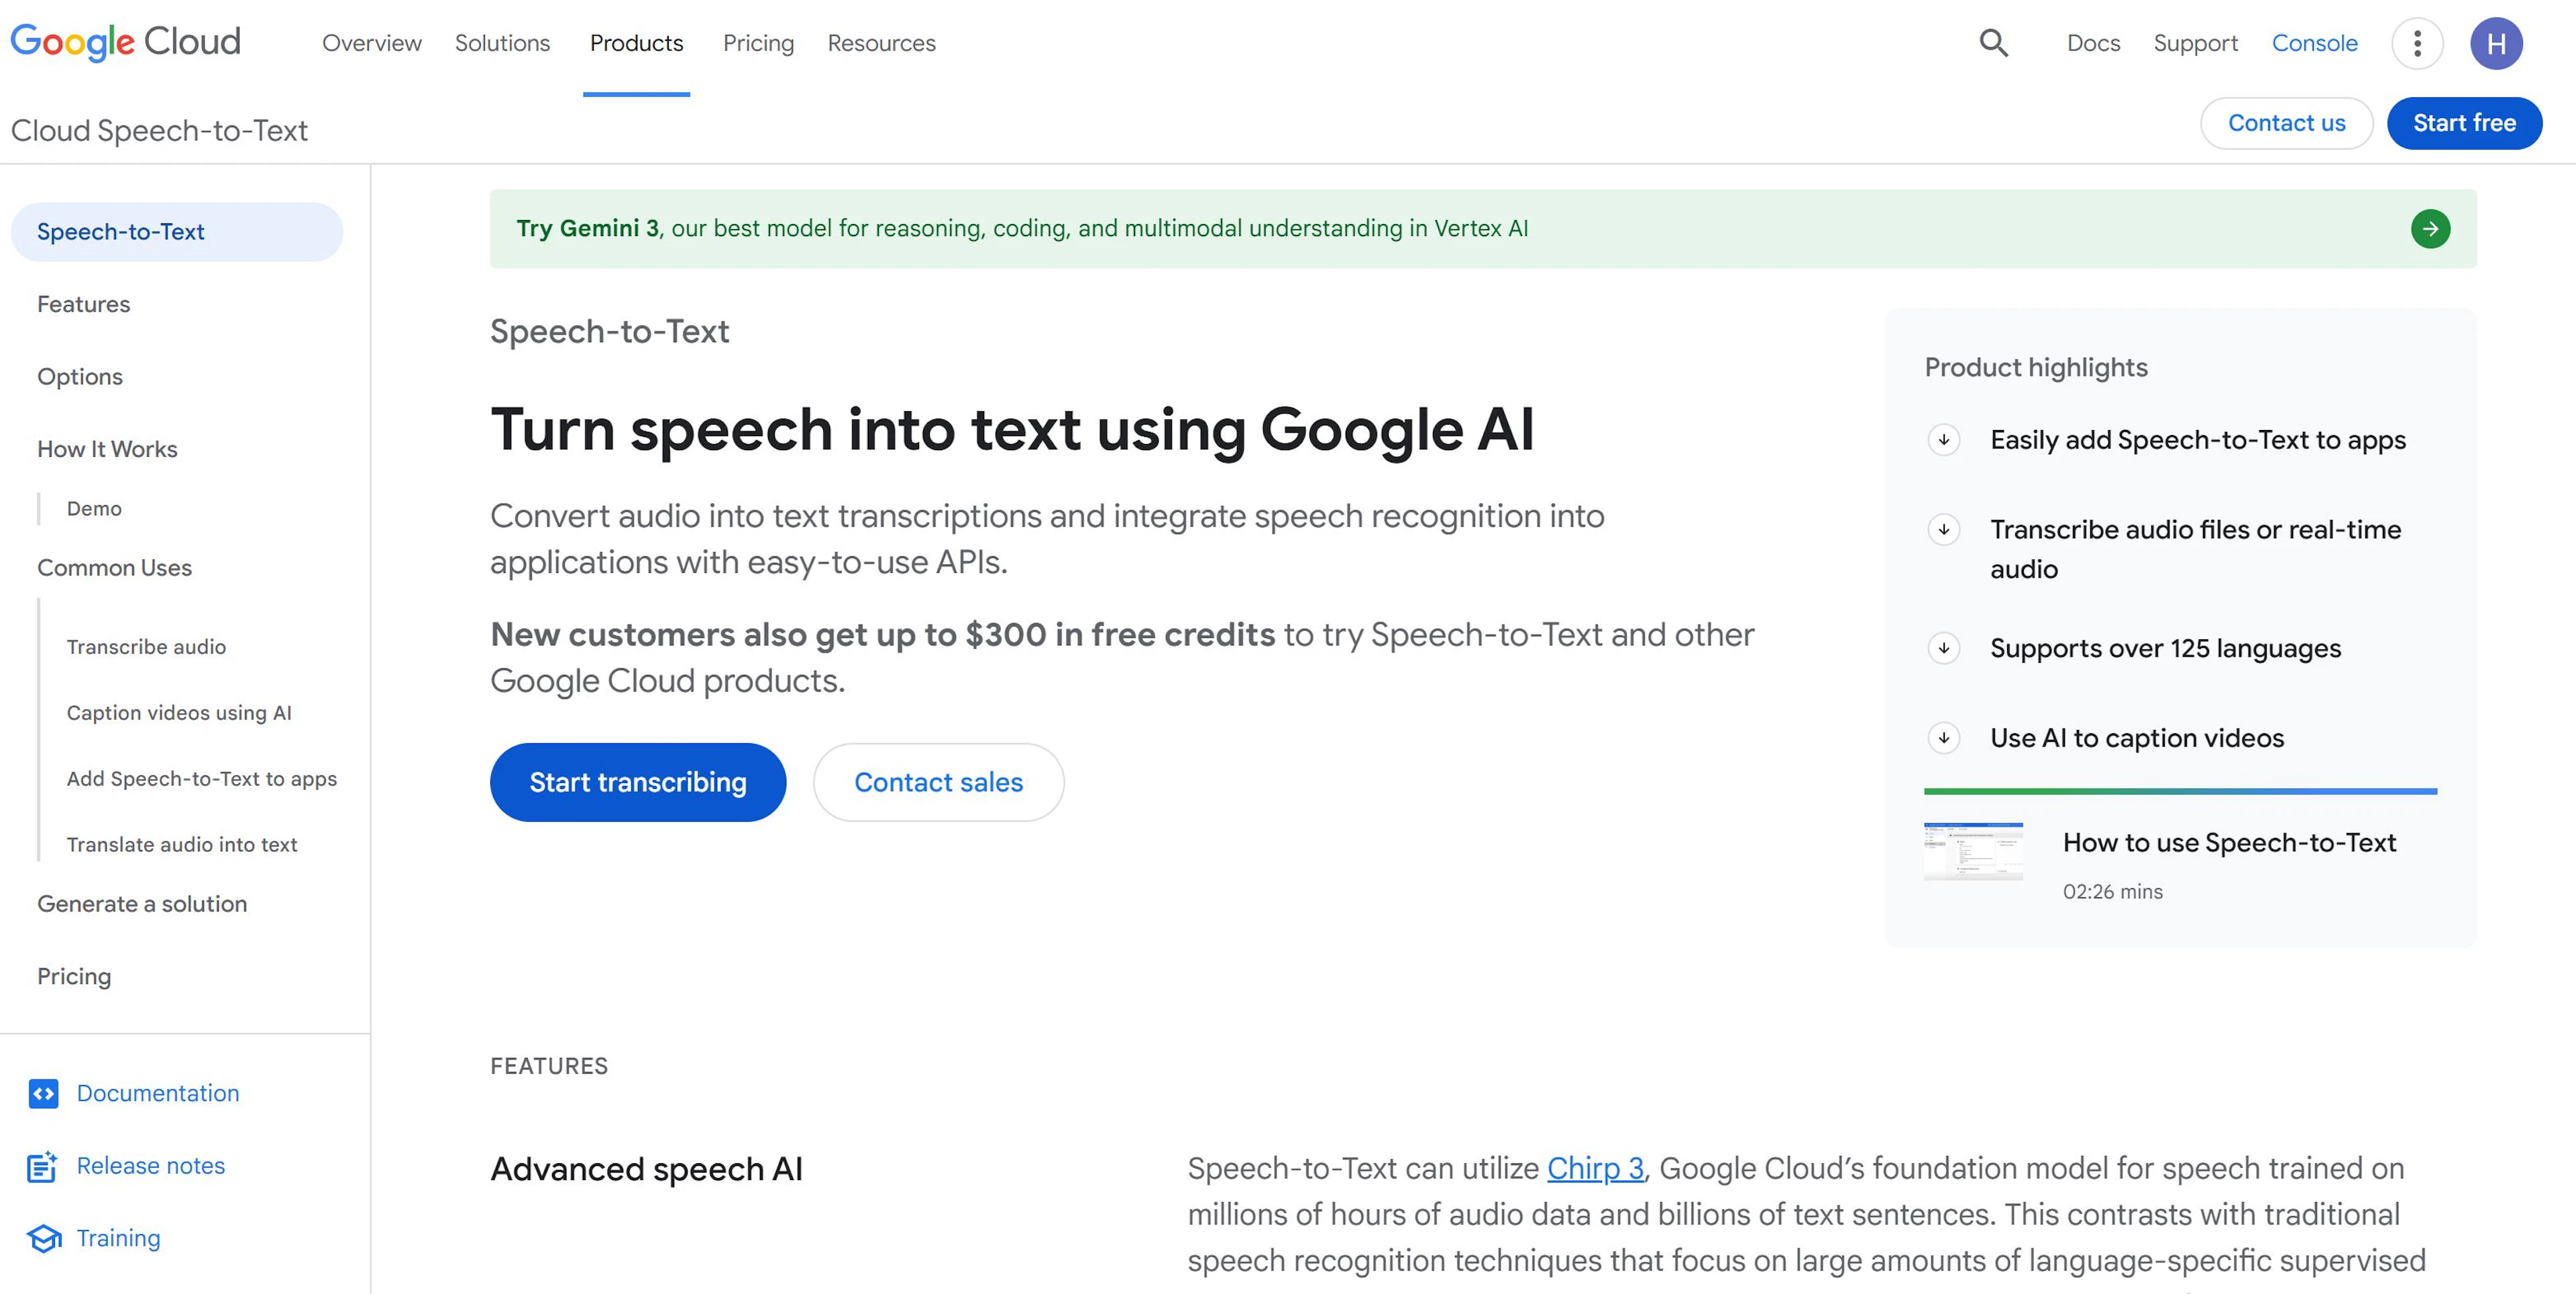This screenshot has height=1294, width=2576.
Task: Click the Documentation code icon
Action: (x=43, y=1093)
